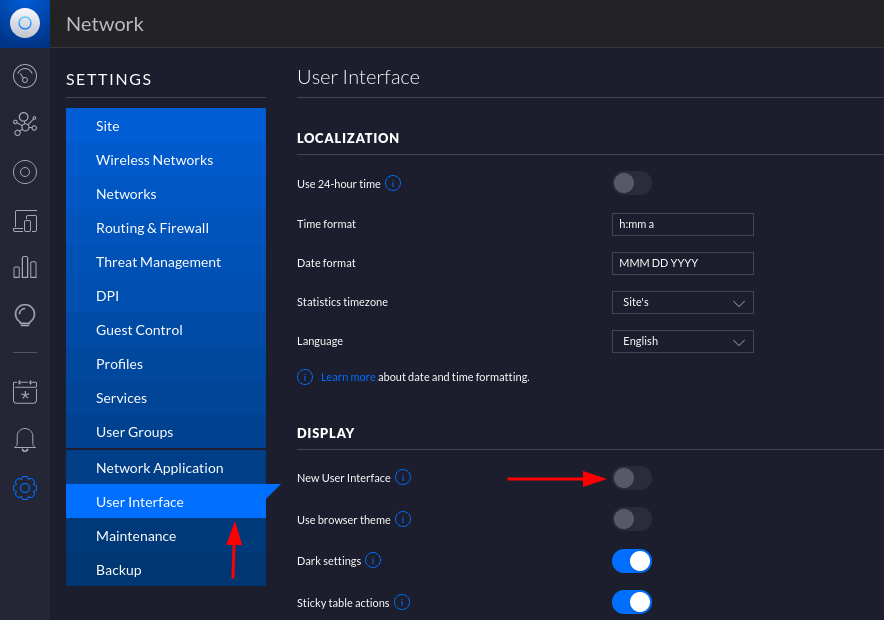The height and width of the screenshot is (620, 884).
Task: Click the Learn more link
Action: tap(348, 377)
